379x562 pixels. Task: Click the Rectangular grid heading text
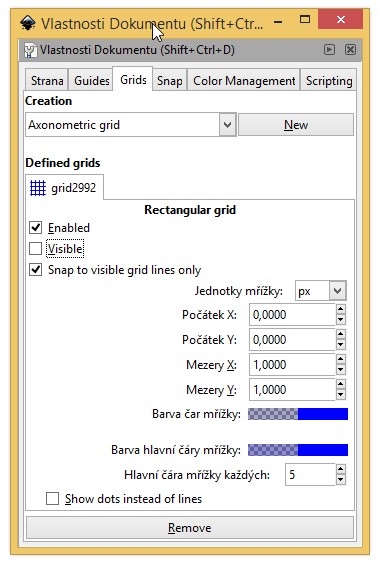[190, 210]
